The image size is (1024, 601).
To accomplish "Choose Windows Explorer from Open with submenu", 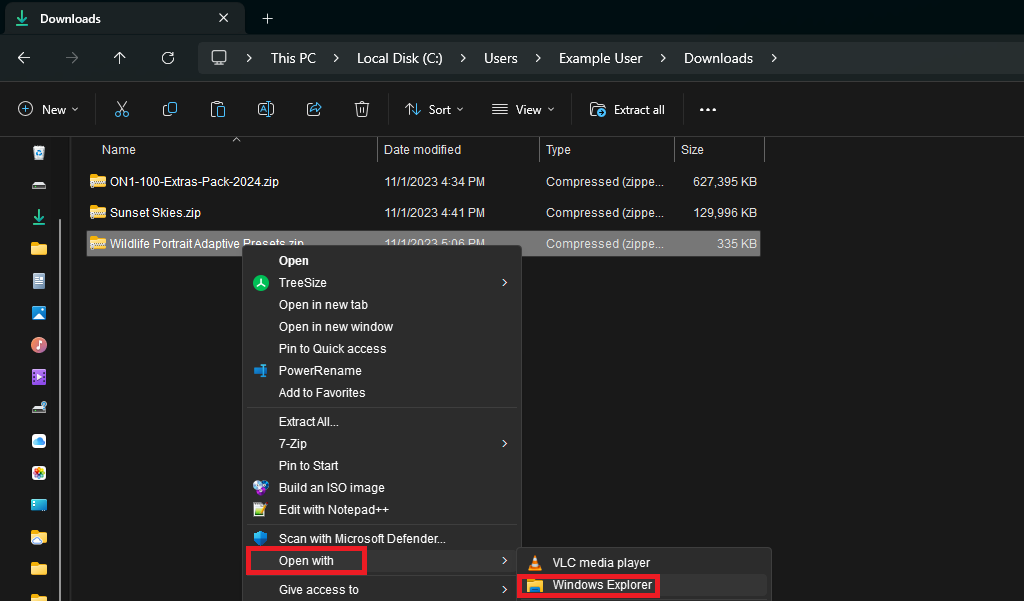I will [601, 585].
